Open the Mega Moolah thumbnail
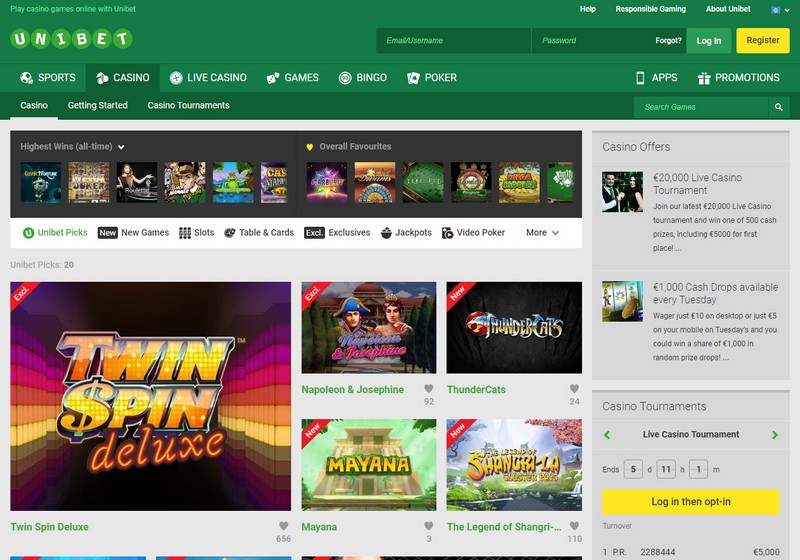Screen dimensions: 800x560 coord(519,182)
